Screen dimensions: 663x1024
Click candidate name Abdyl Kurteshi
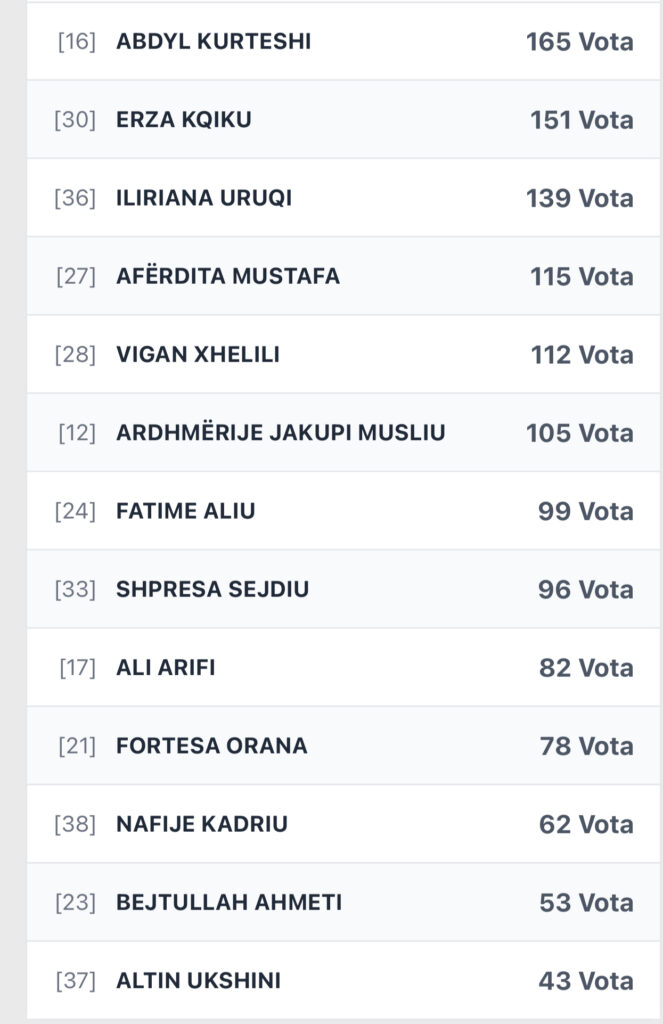point(213,42)
